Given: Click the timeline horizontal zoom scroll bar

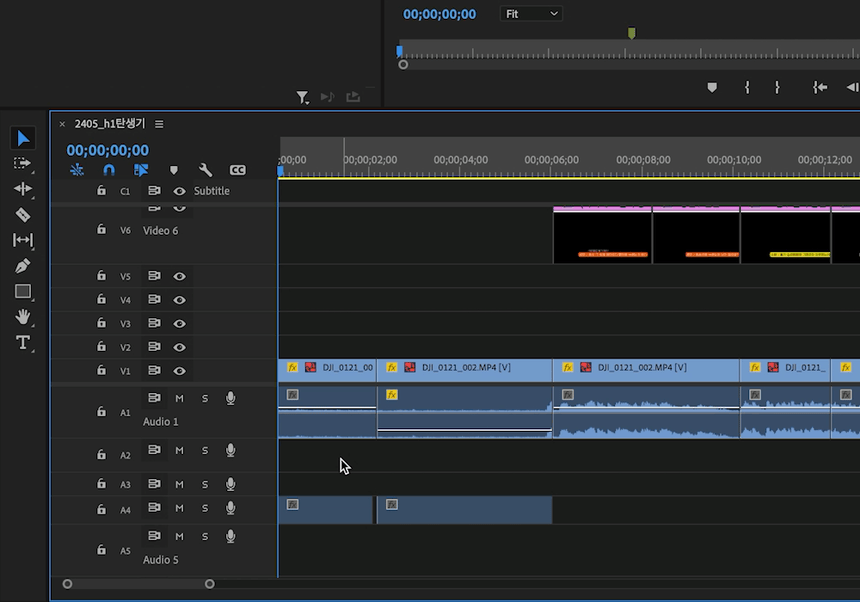Looking at the screenshot, I should pos(138,584).
